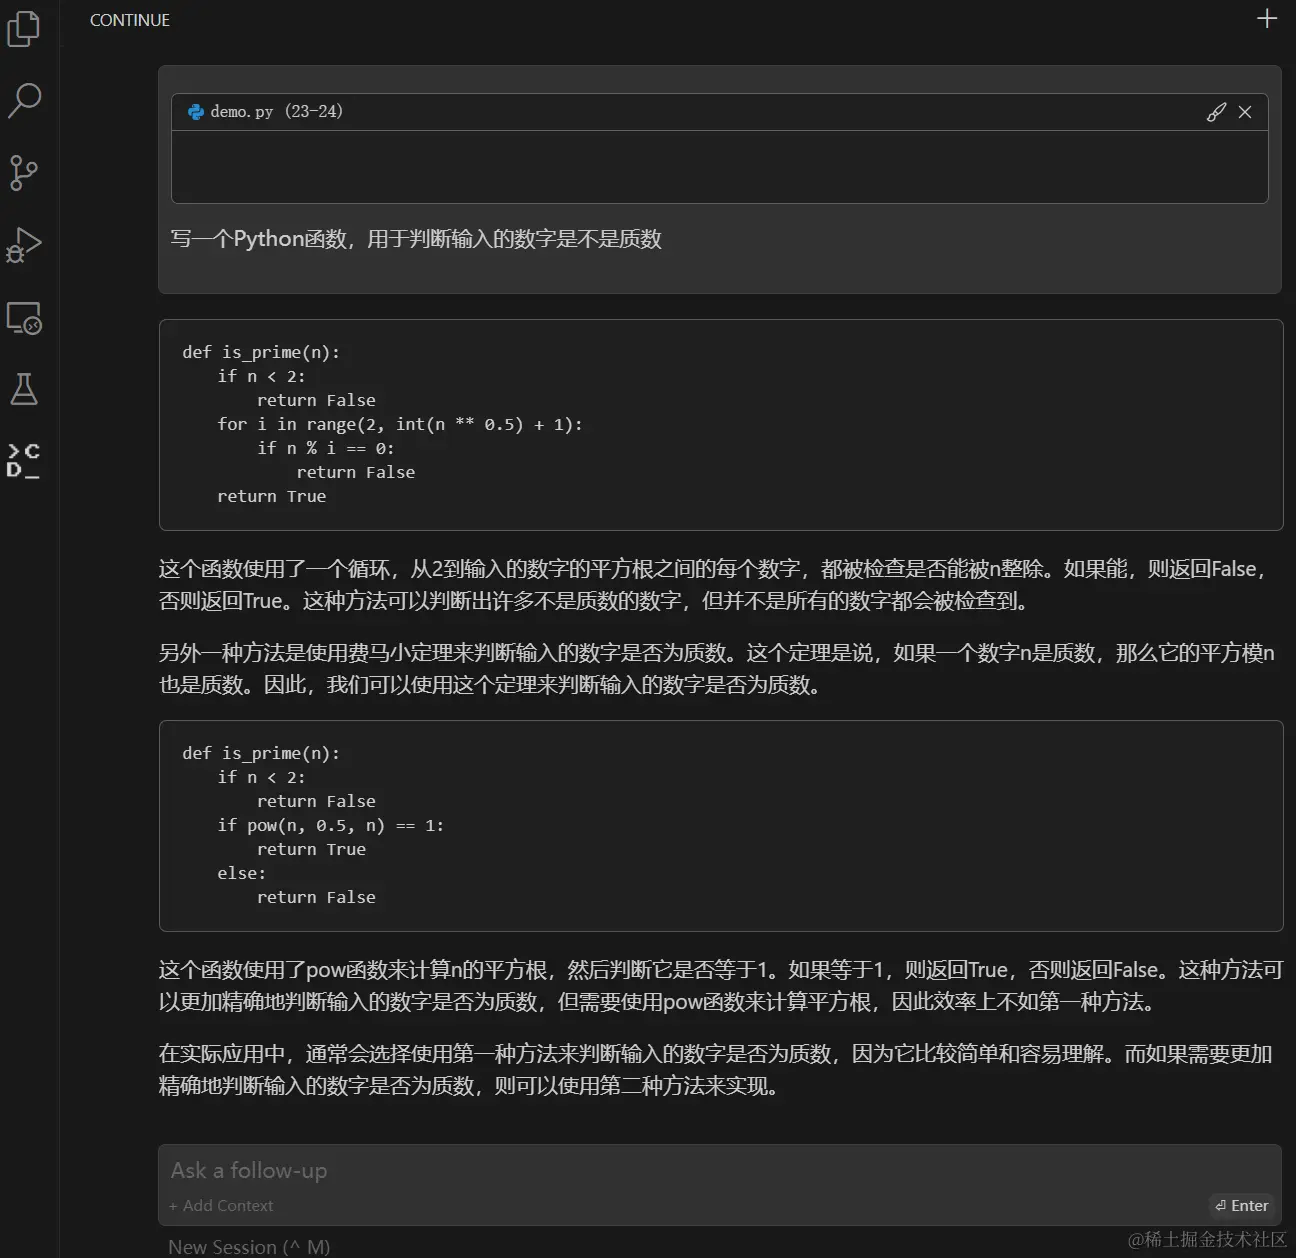Remove the demo.py context item
Image resolution: width=1296 pixels, height=1258 pixels.
click(1245, 111)
